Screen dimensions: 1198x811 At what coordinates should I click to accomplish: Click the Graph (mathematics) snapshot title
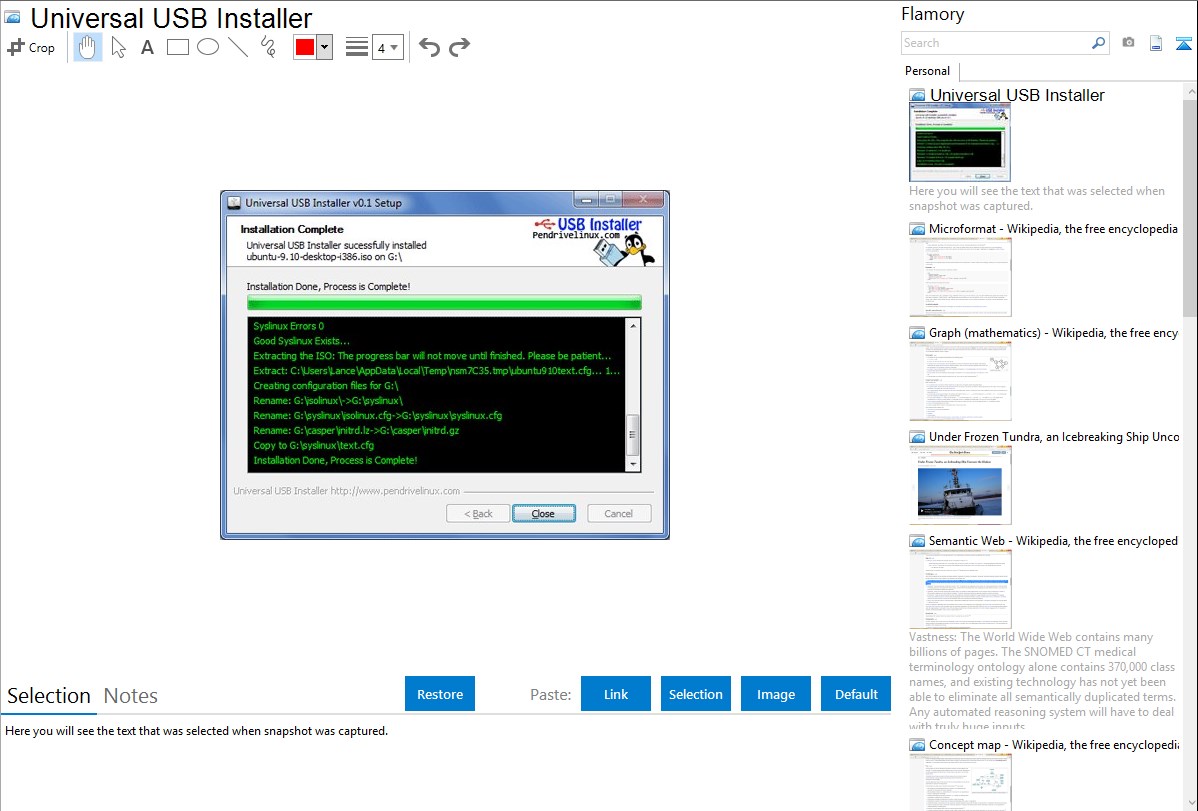(x=1053, y=333)
